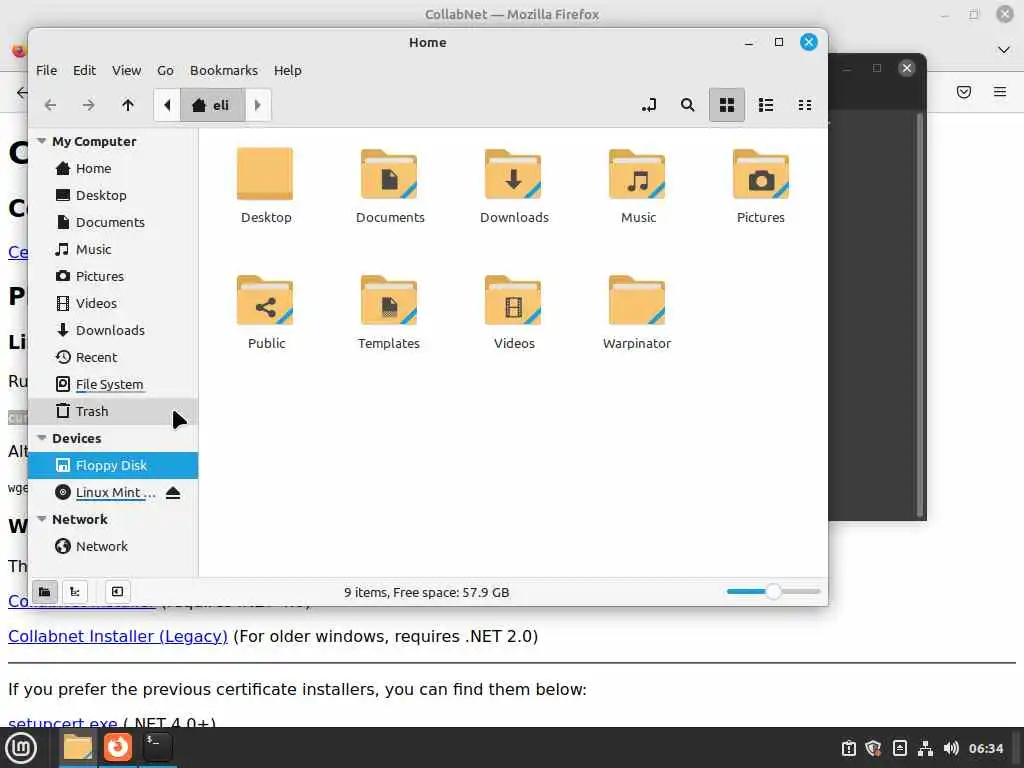Open the Edit menu
1024x768 pixels.
(84, 70)
